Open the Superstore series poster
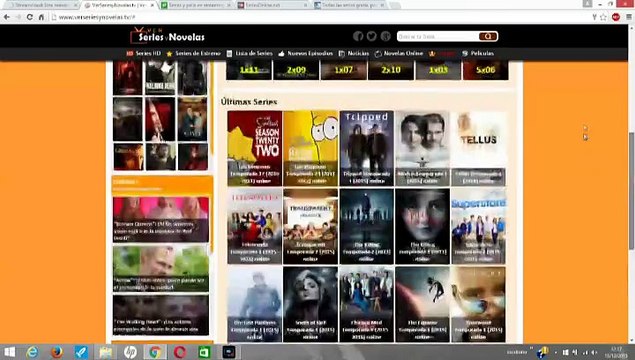635x360 pixels. click(x=478, y=226)
